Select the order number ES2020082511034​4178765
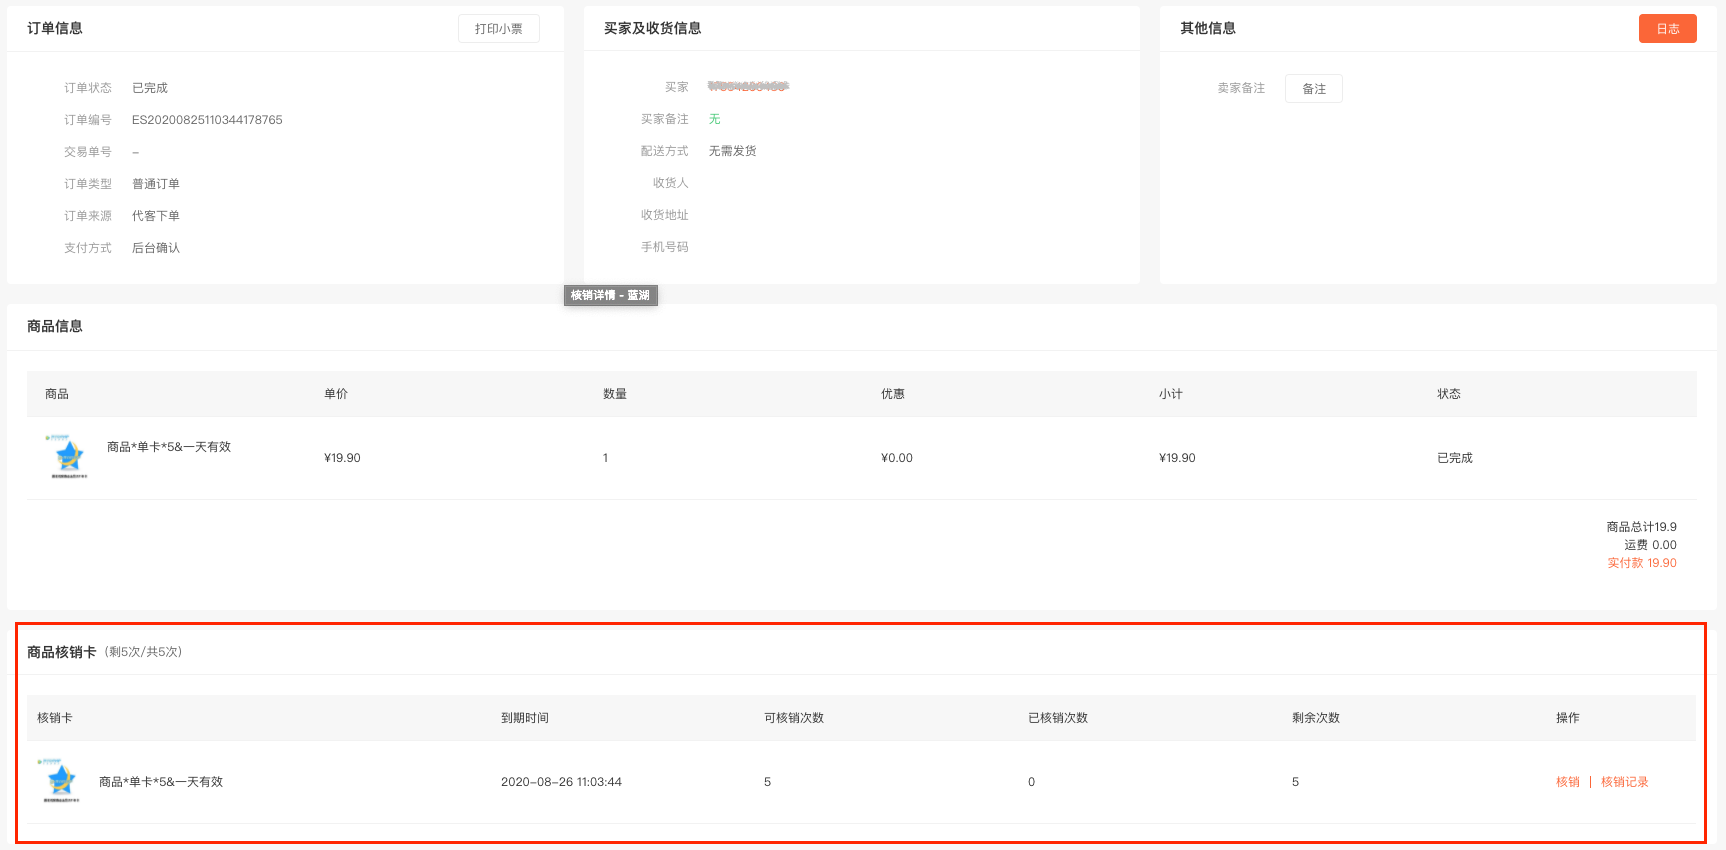The height and width of the screenshot is (850, 1726). pos(207,120)
